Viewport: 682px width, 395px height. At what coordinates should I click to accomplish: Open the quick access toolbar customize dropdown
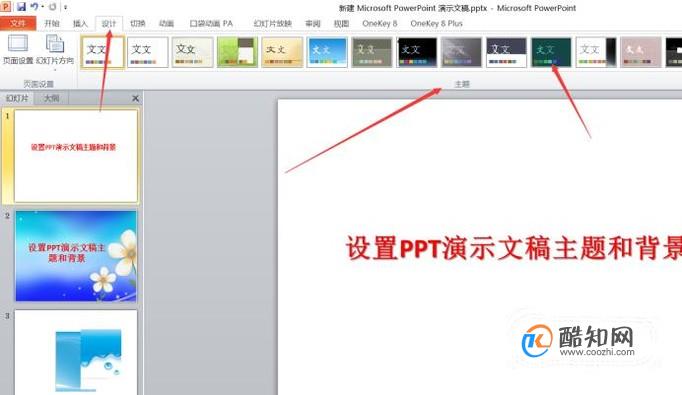(65, 7)
